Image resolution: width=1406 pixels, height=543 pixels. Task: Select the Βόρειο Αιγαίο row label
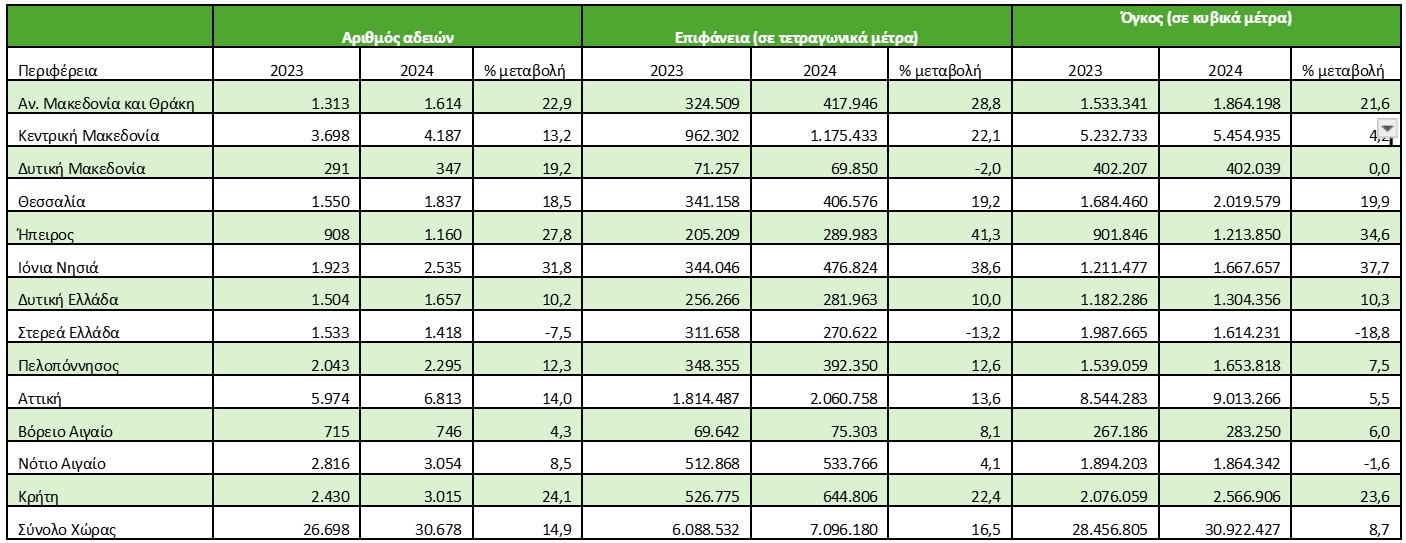tap(108, 432)
